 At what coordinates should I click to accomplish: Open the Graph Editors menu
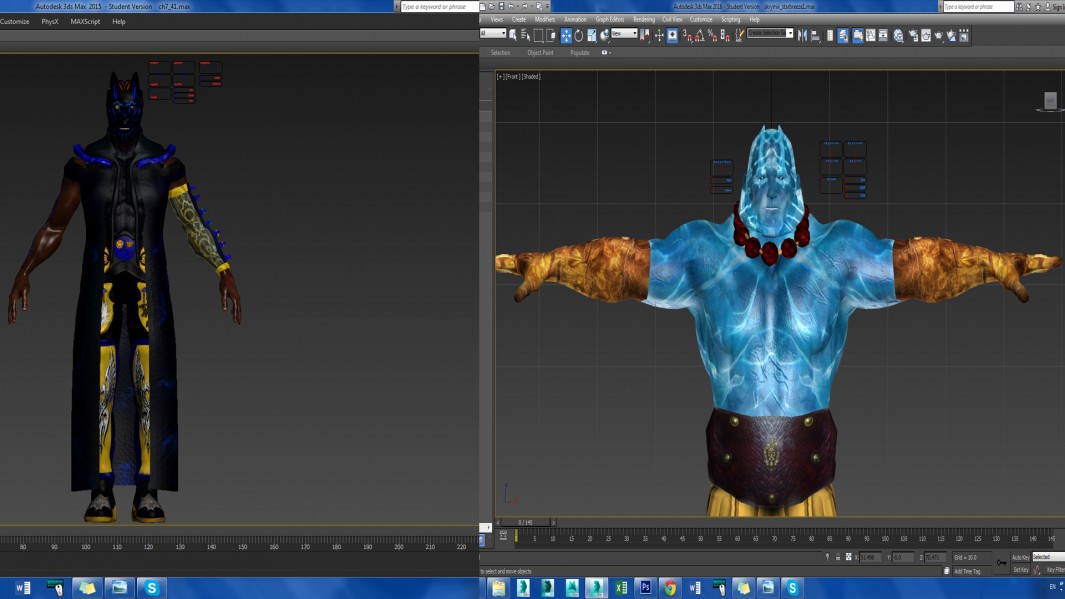pyautogui.click(x=610, y=20)
